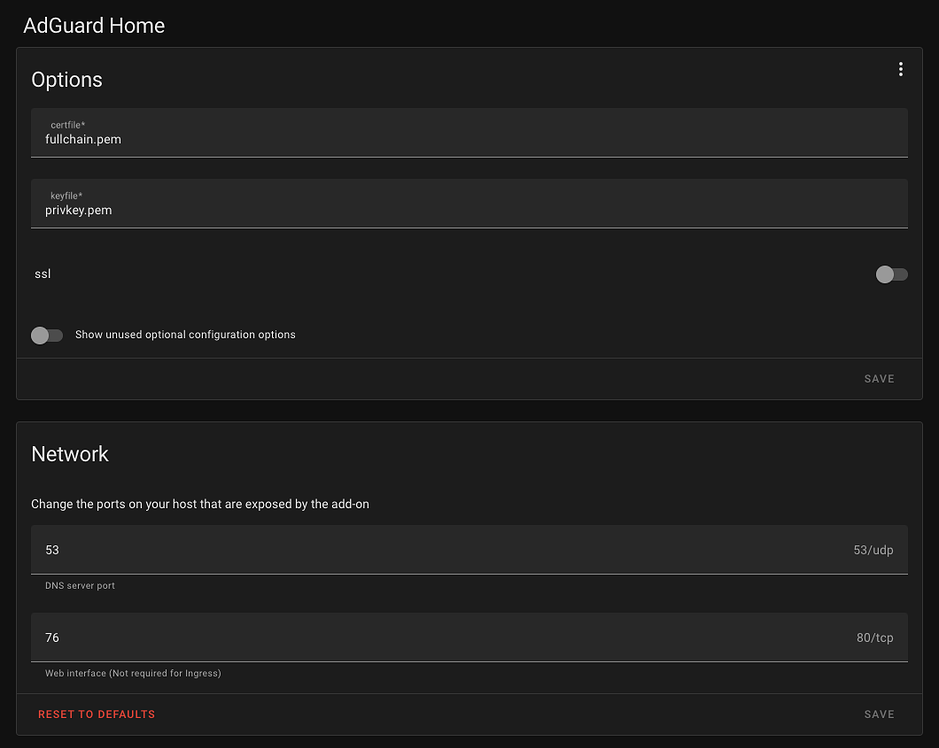Select the AdGuard Home page title
Viewport: 939px width, 748px height.
coord(93,25)
